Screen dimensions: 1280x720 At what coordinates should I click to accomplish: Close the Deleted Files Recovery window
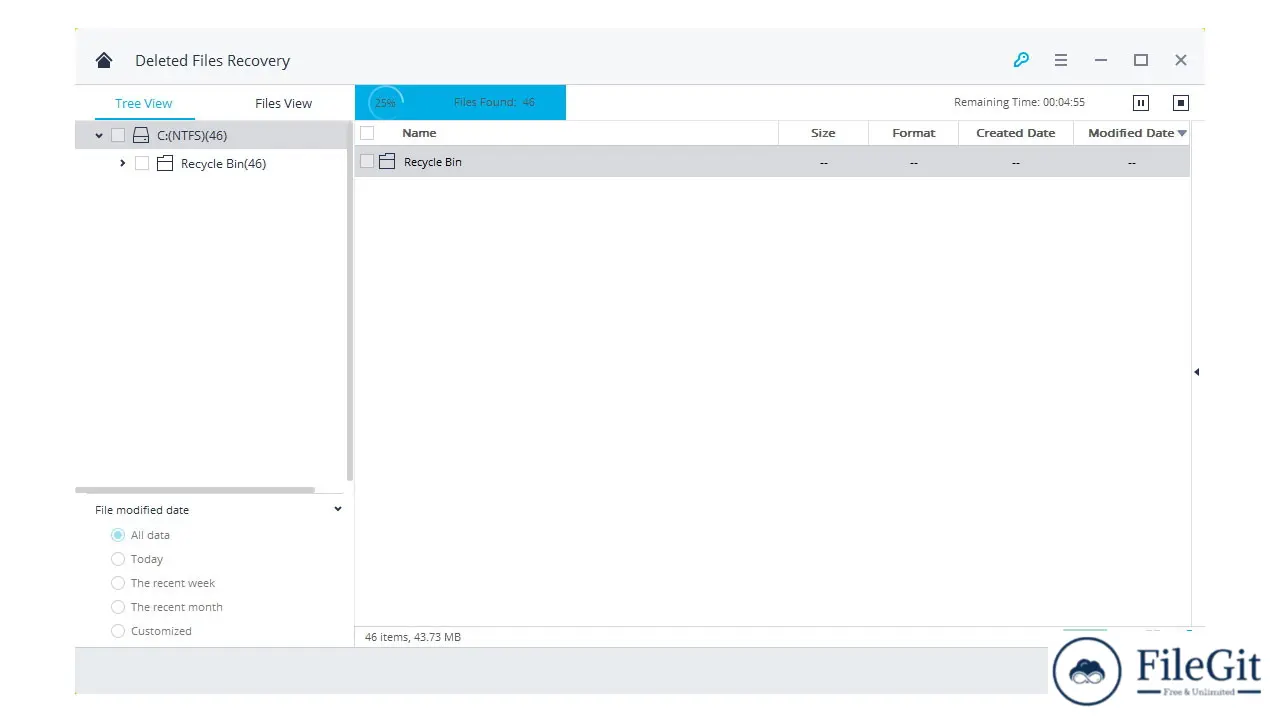click(1181, 60)
